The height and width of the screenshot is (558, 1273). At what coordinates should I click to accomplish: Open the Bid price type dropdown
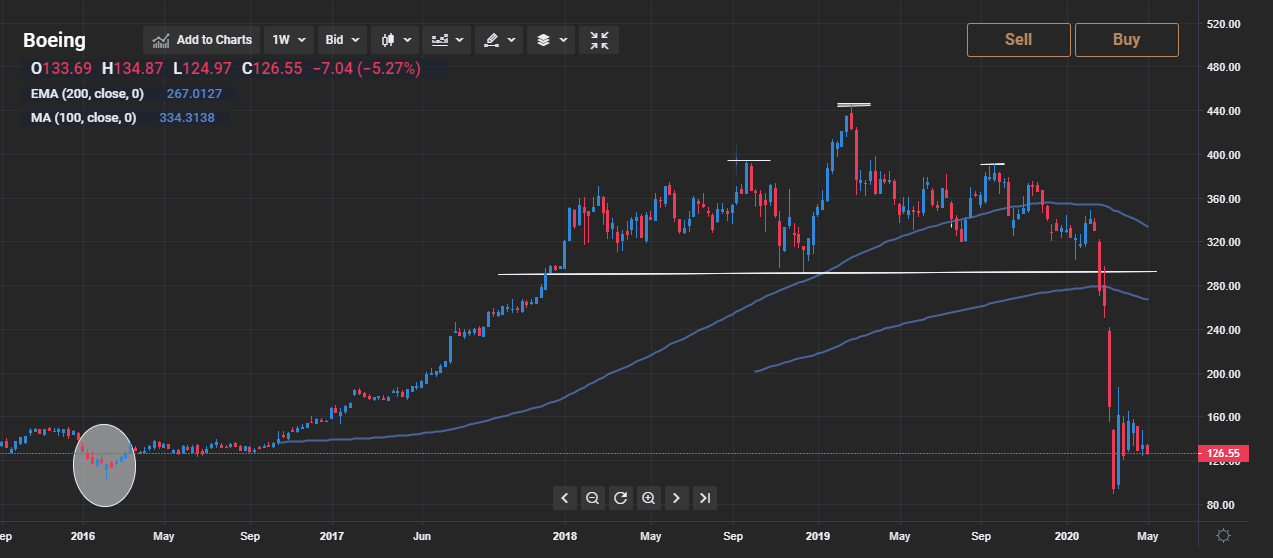point(343,40)
